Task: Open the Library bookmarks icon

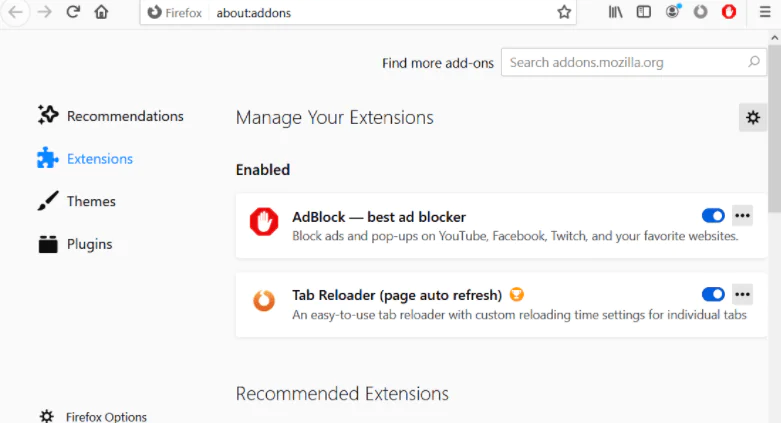Action: [x=616, y=12]
